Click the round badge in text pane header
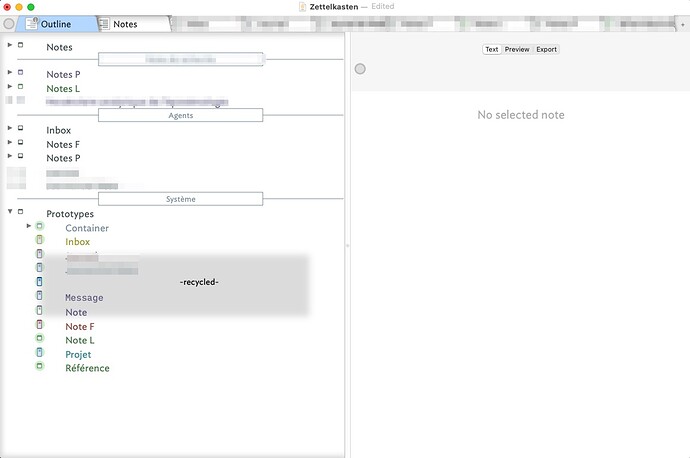The image size is (690, 458). [x=360, y=69]
